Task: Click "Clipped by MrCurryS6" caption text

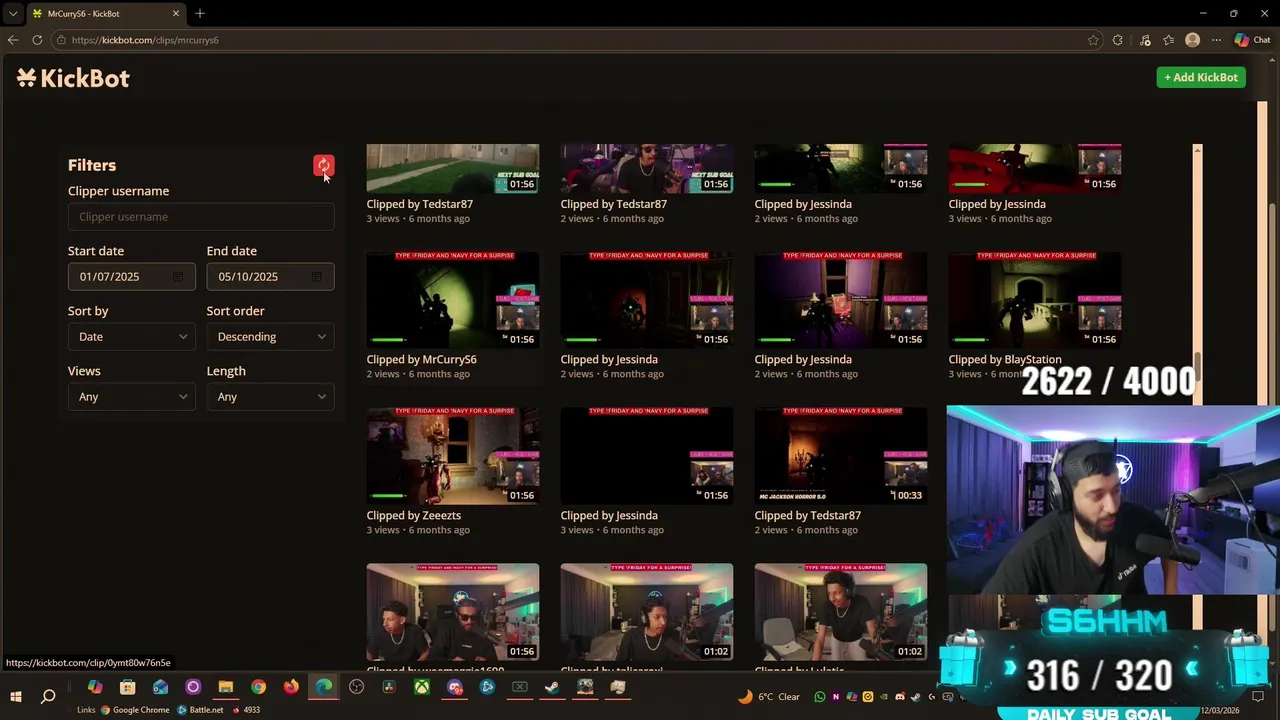Action: [x=421, y=360]
